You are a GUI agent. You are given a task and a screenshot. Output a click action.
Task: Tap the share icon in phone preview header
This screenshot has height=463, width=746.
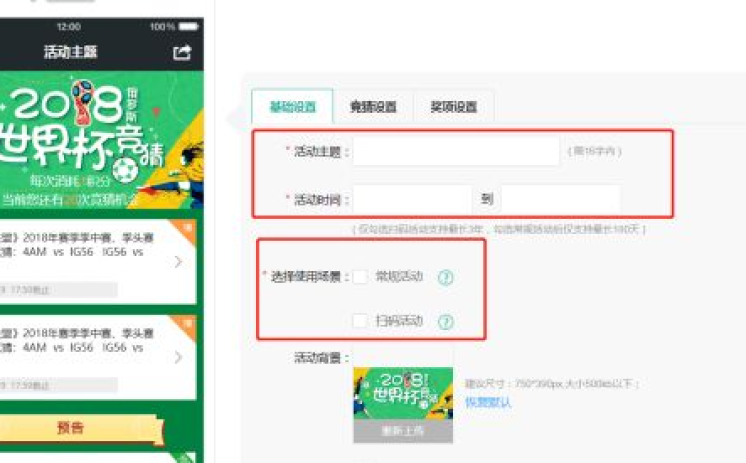182,52
